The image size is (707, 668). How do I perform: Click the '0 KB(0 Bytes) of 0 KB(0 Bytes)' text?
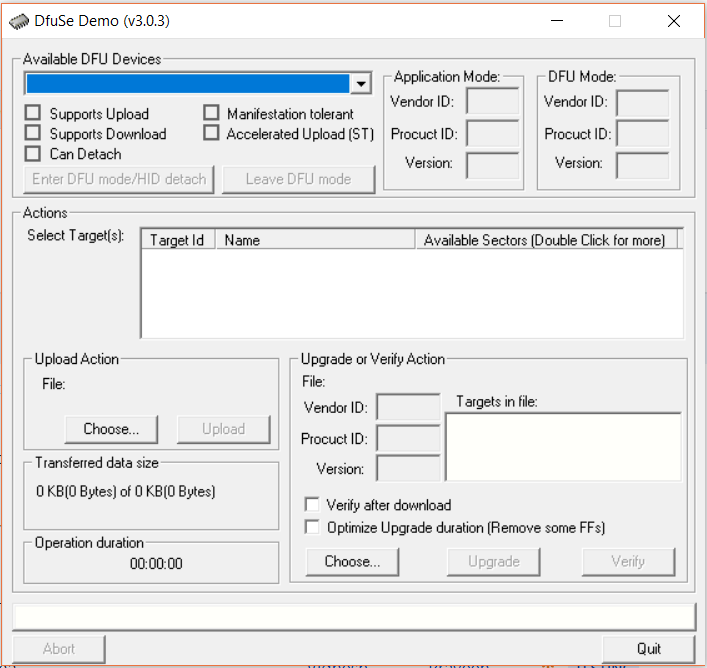pyautogui.click(x=126, y=491)
